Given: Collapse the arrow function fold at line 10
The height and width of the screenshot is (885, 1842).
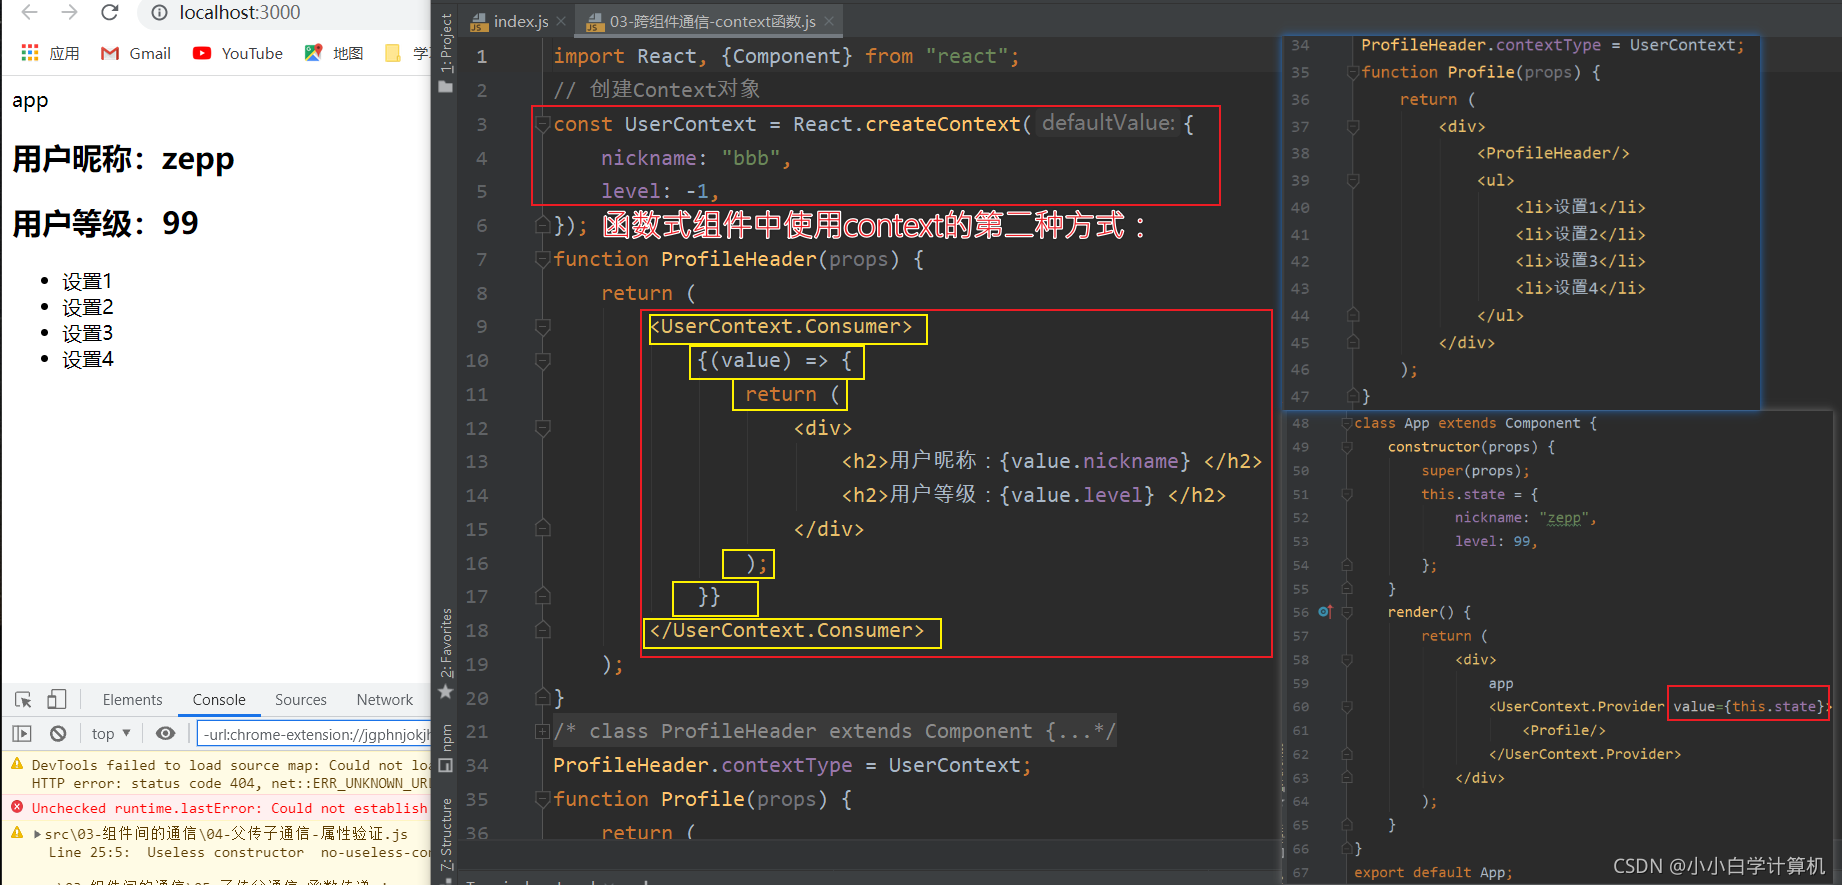Looking at the screenshot, I should pyautogui.click(x=543, y=361).
